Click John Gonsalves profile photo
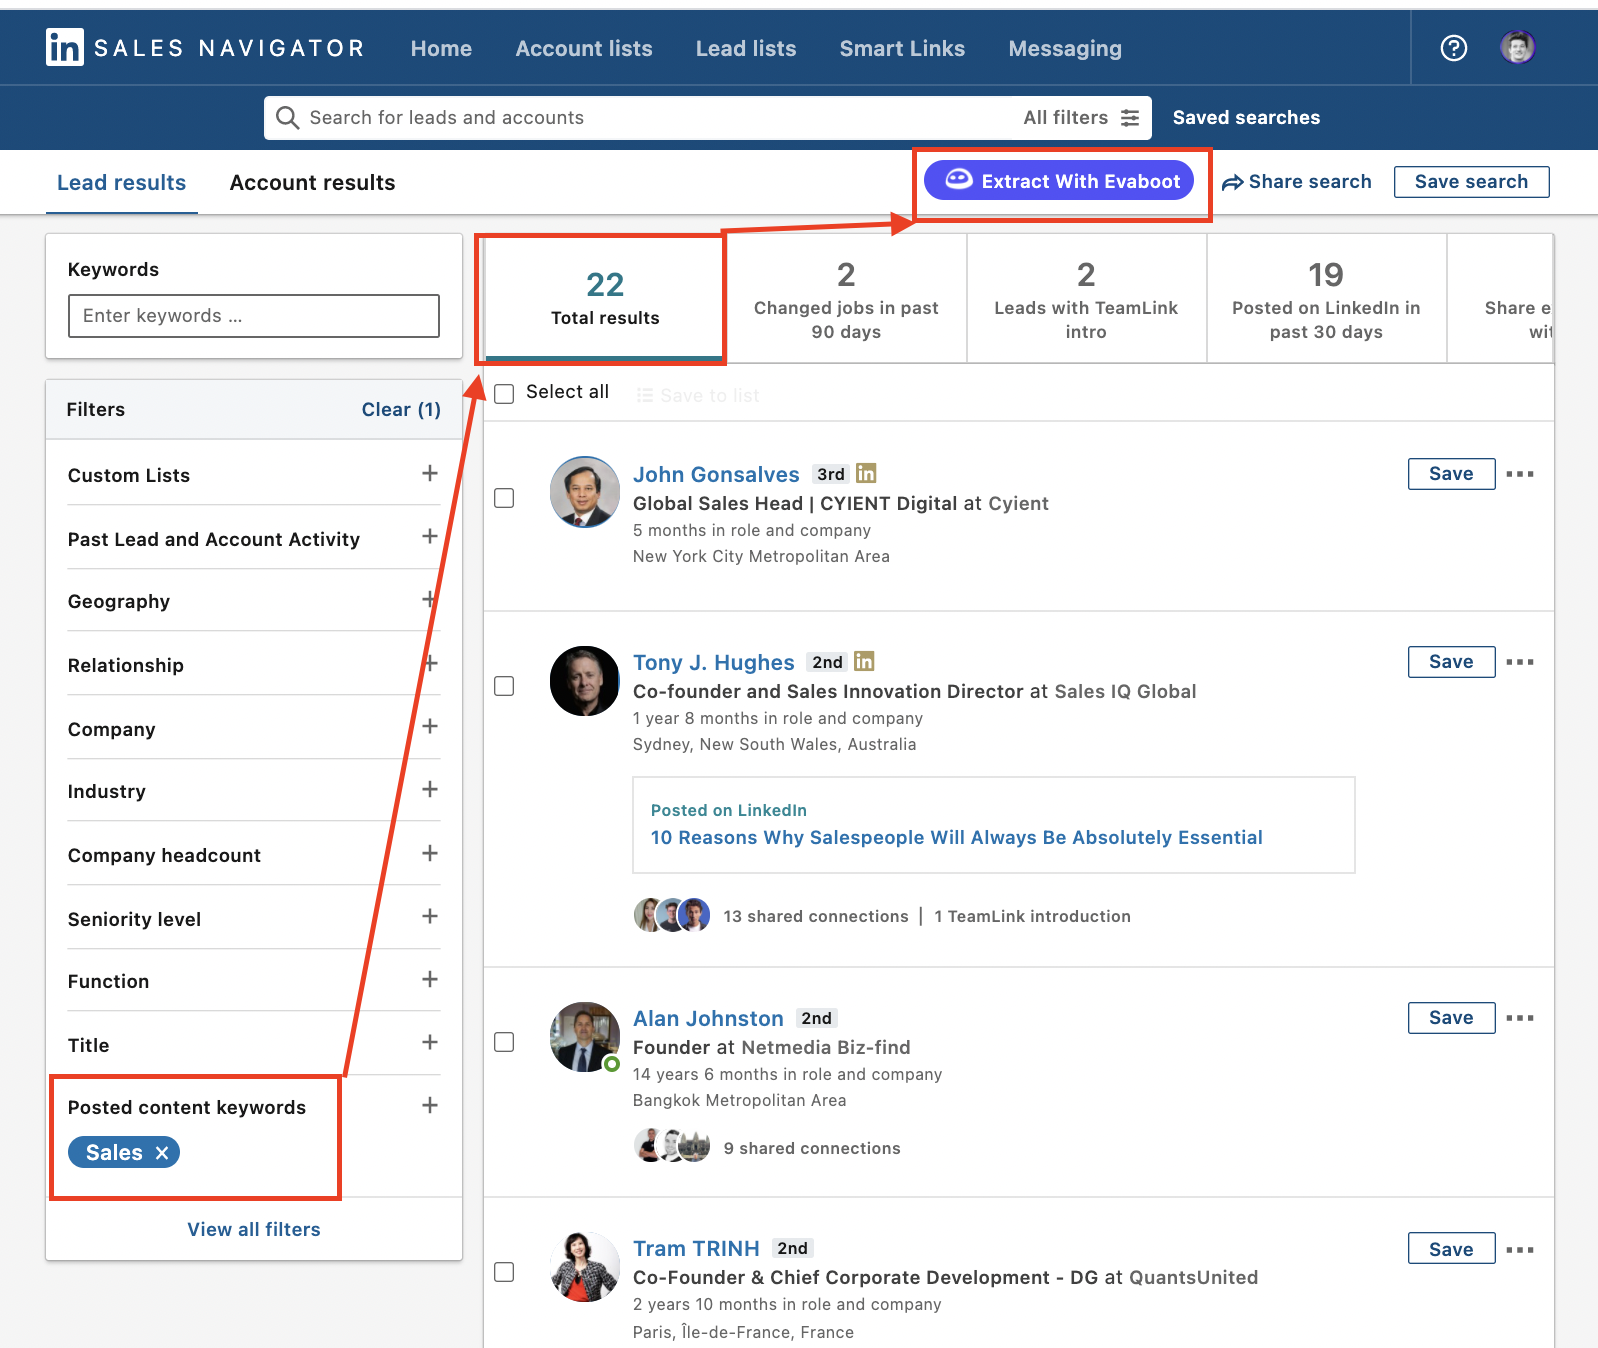The width and height of the screenshot is (1598, 1348). [585, 492]
